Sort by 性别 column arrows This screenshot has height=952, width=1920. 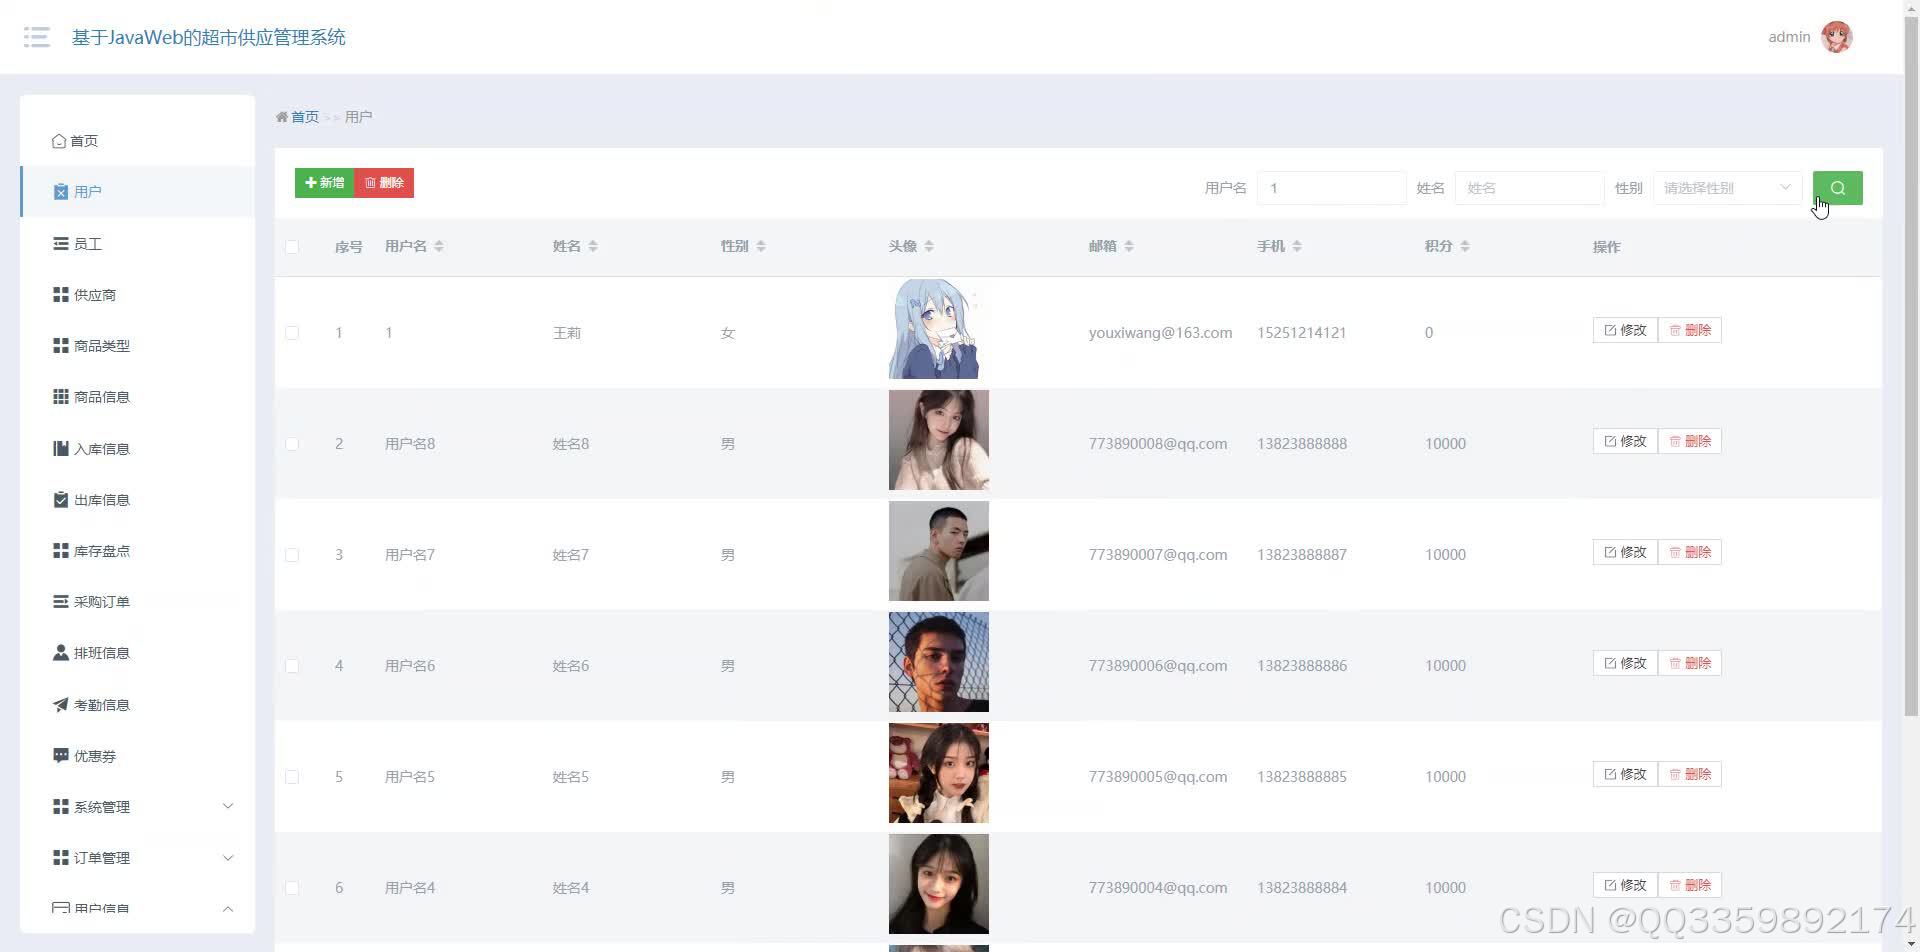[x=761, y=246]
